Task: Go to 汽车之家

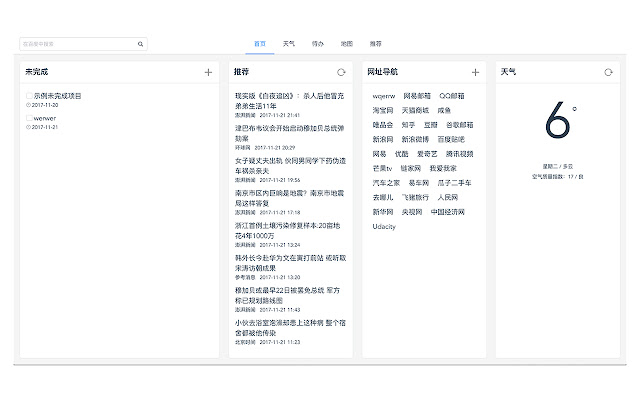Action: coord(386,183)
